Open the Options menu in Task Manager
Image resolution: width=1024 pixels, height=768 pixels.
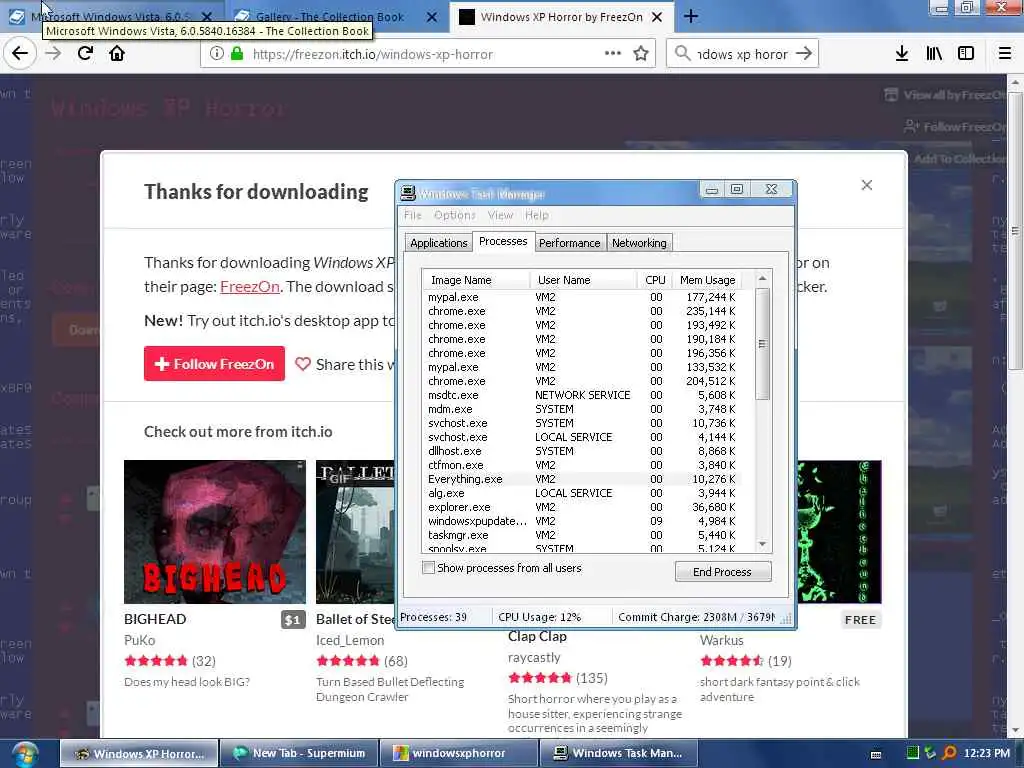pos(455,215)
